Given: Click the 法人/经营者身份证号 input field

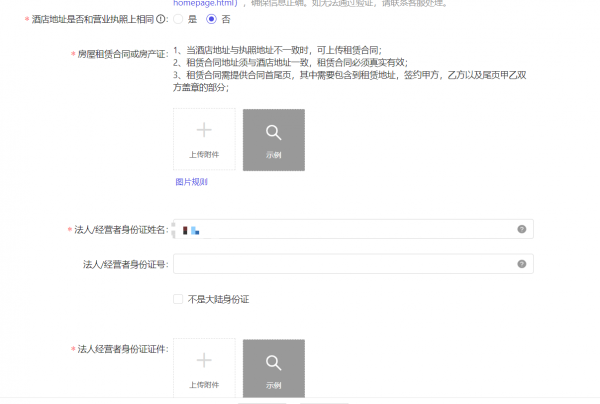Looking at the screenshot, I should coord(353,264).
